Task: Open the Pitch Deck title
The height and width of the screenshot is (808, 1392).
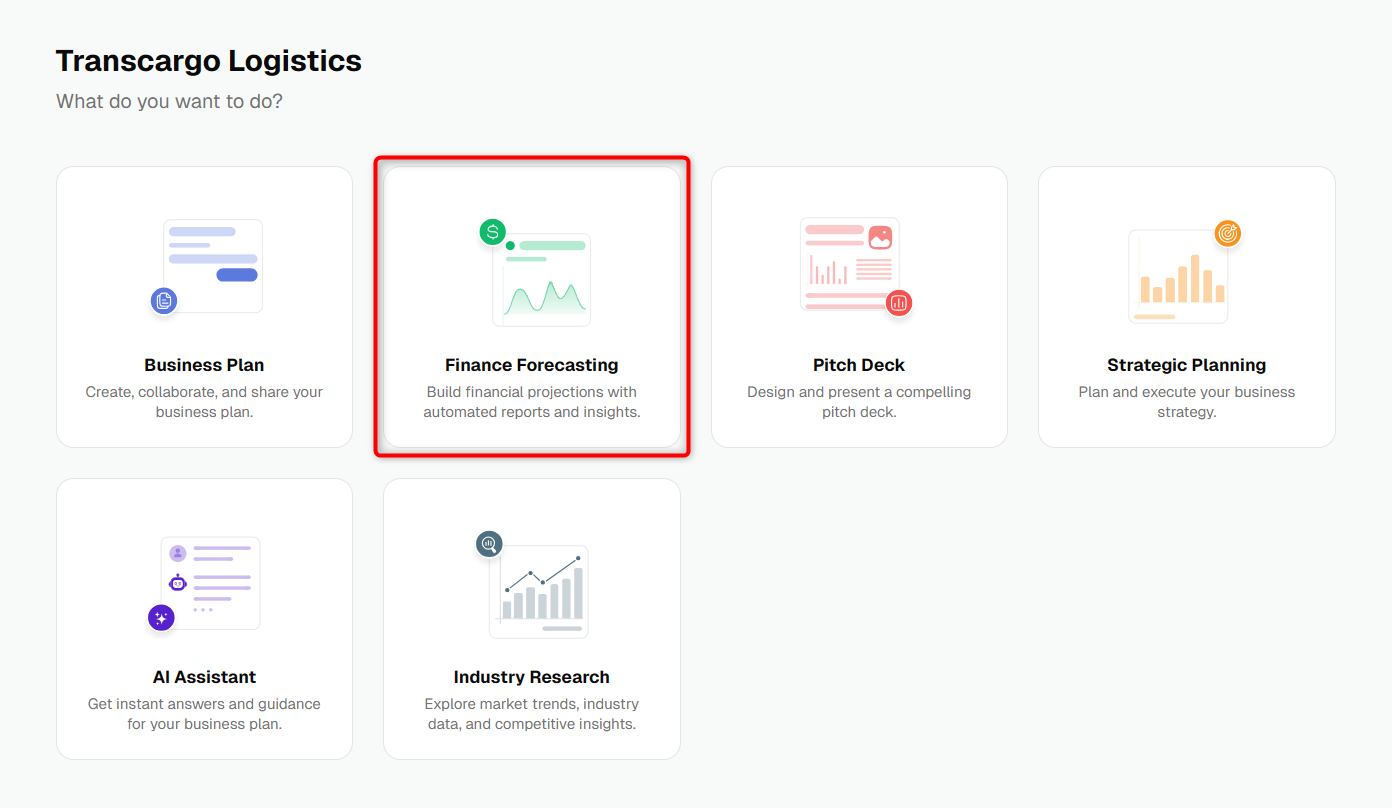Action: click(x=859, y=365)
